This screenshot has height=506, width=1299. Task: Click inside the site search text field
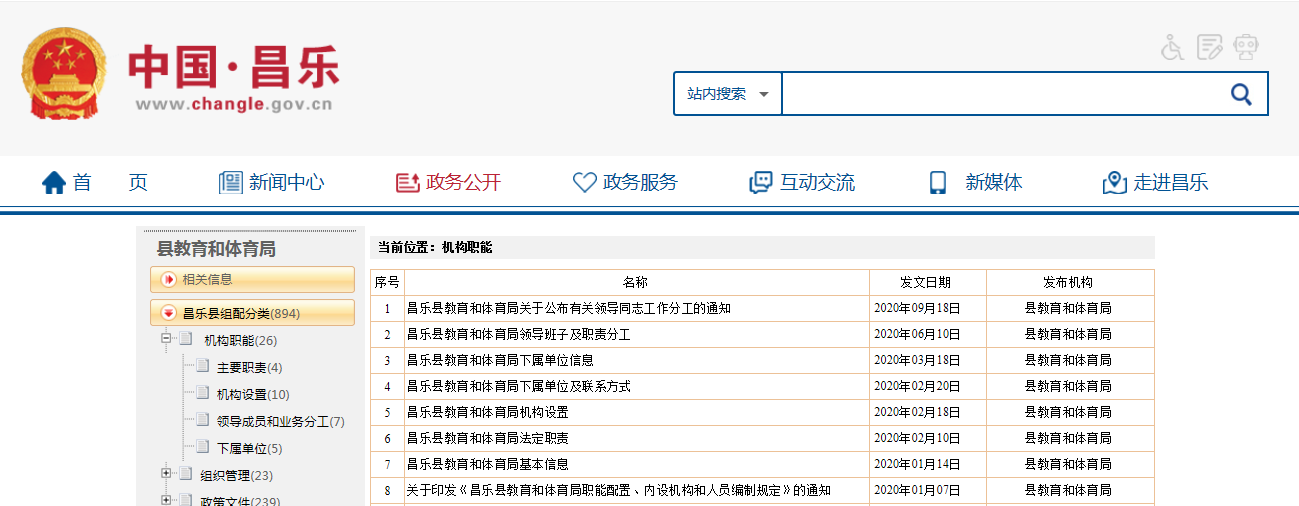[x=1000, y=94]
